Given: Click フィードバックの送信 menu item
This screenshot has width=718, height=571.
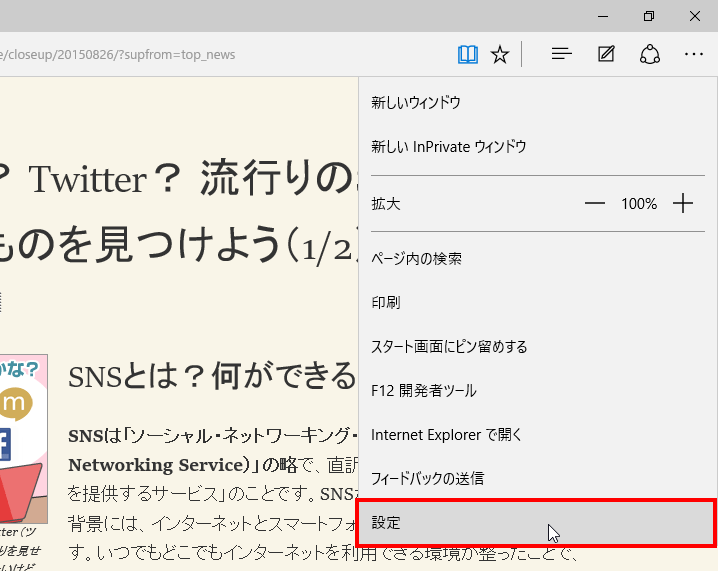Looking at the screenshot, I should click(x=427, y=479).
